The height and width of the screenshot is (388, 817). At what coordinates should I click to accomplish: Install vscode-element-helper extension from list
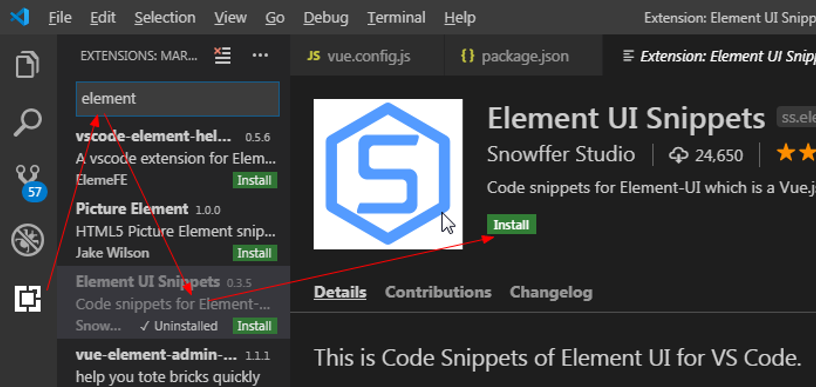[x=254, y=181]
